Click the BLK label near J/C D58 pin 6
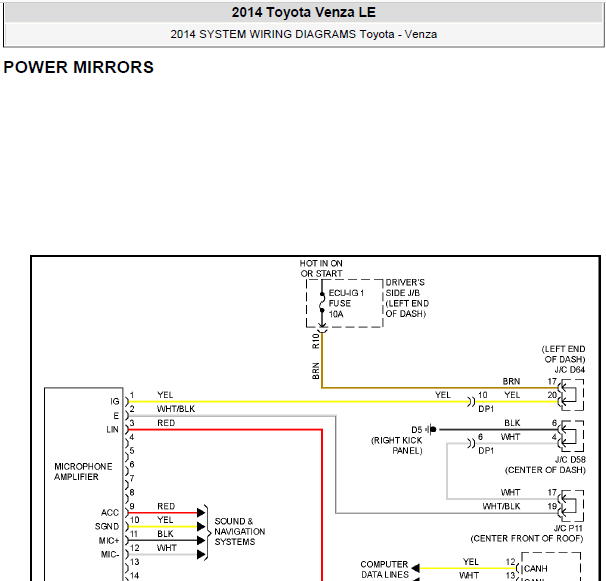Viewport: 606px width, 581px height. [x=512, y=423]
